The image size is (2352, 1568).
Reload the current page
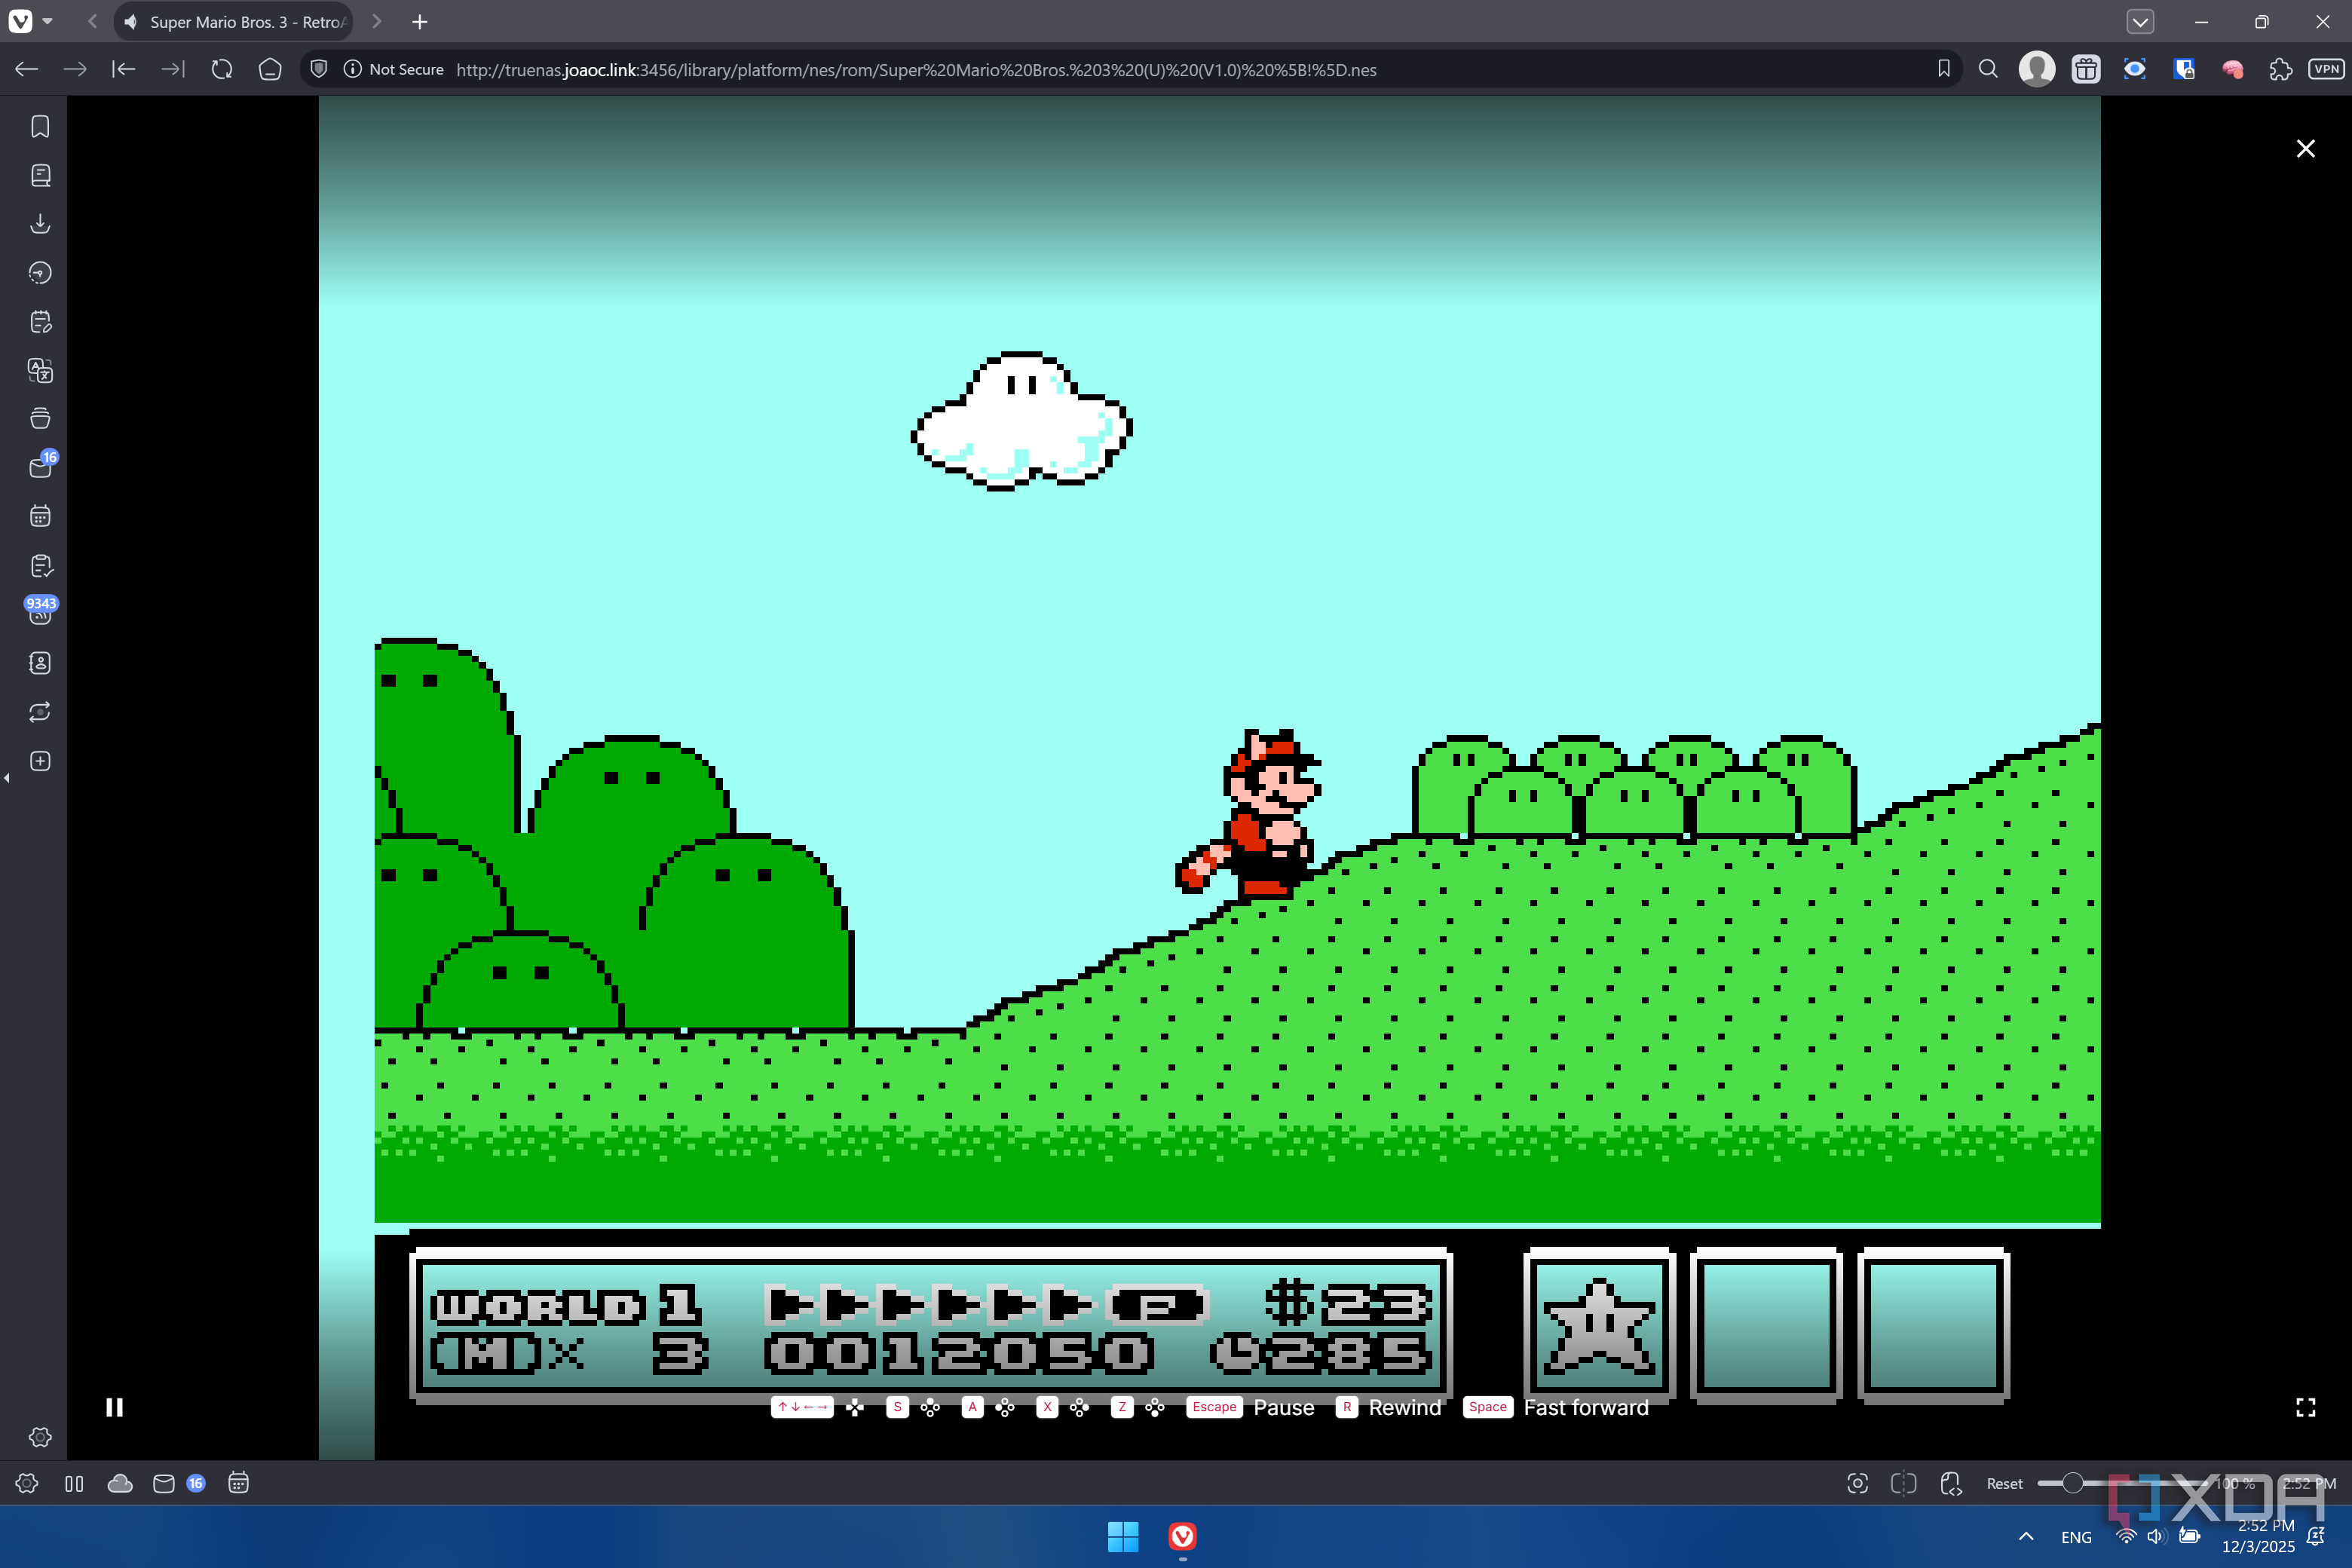coord(222,69)
